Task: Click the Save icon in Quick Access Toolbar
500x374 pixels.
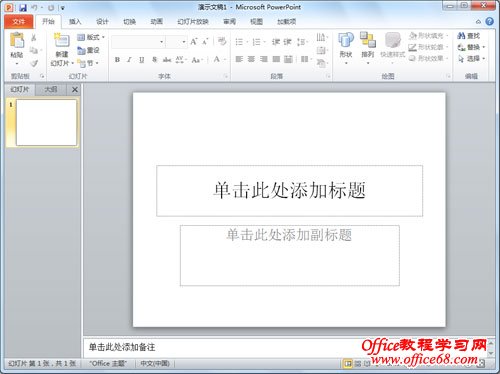Action: [22, 7]
